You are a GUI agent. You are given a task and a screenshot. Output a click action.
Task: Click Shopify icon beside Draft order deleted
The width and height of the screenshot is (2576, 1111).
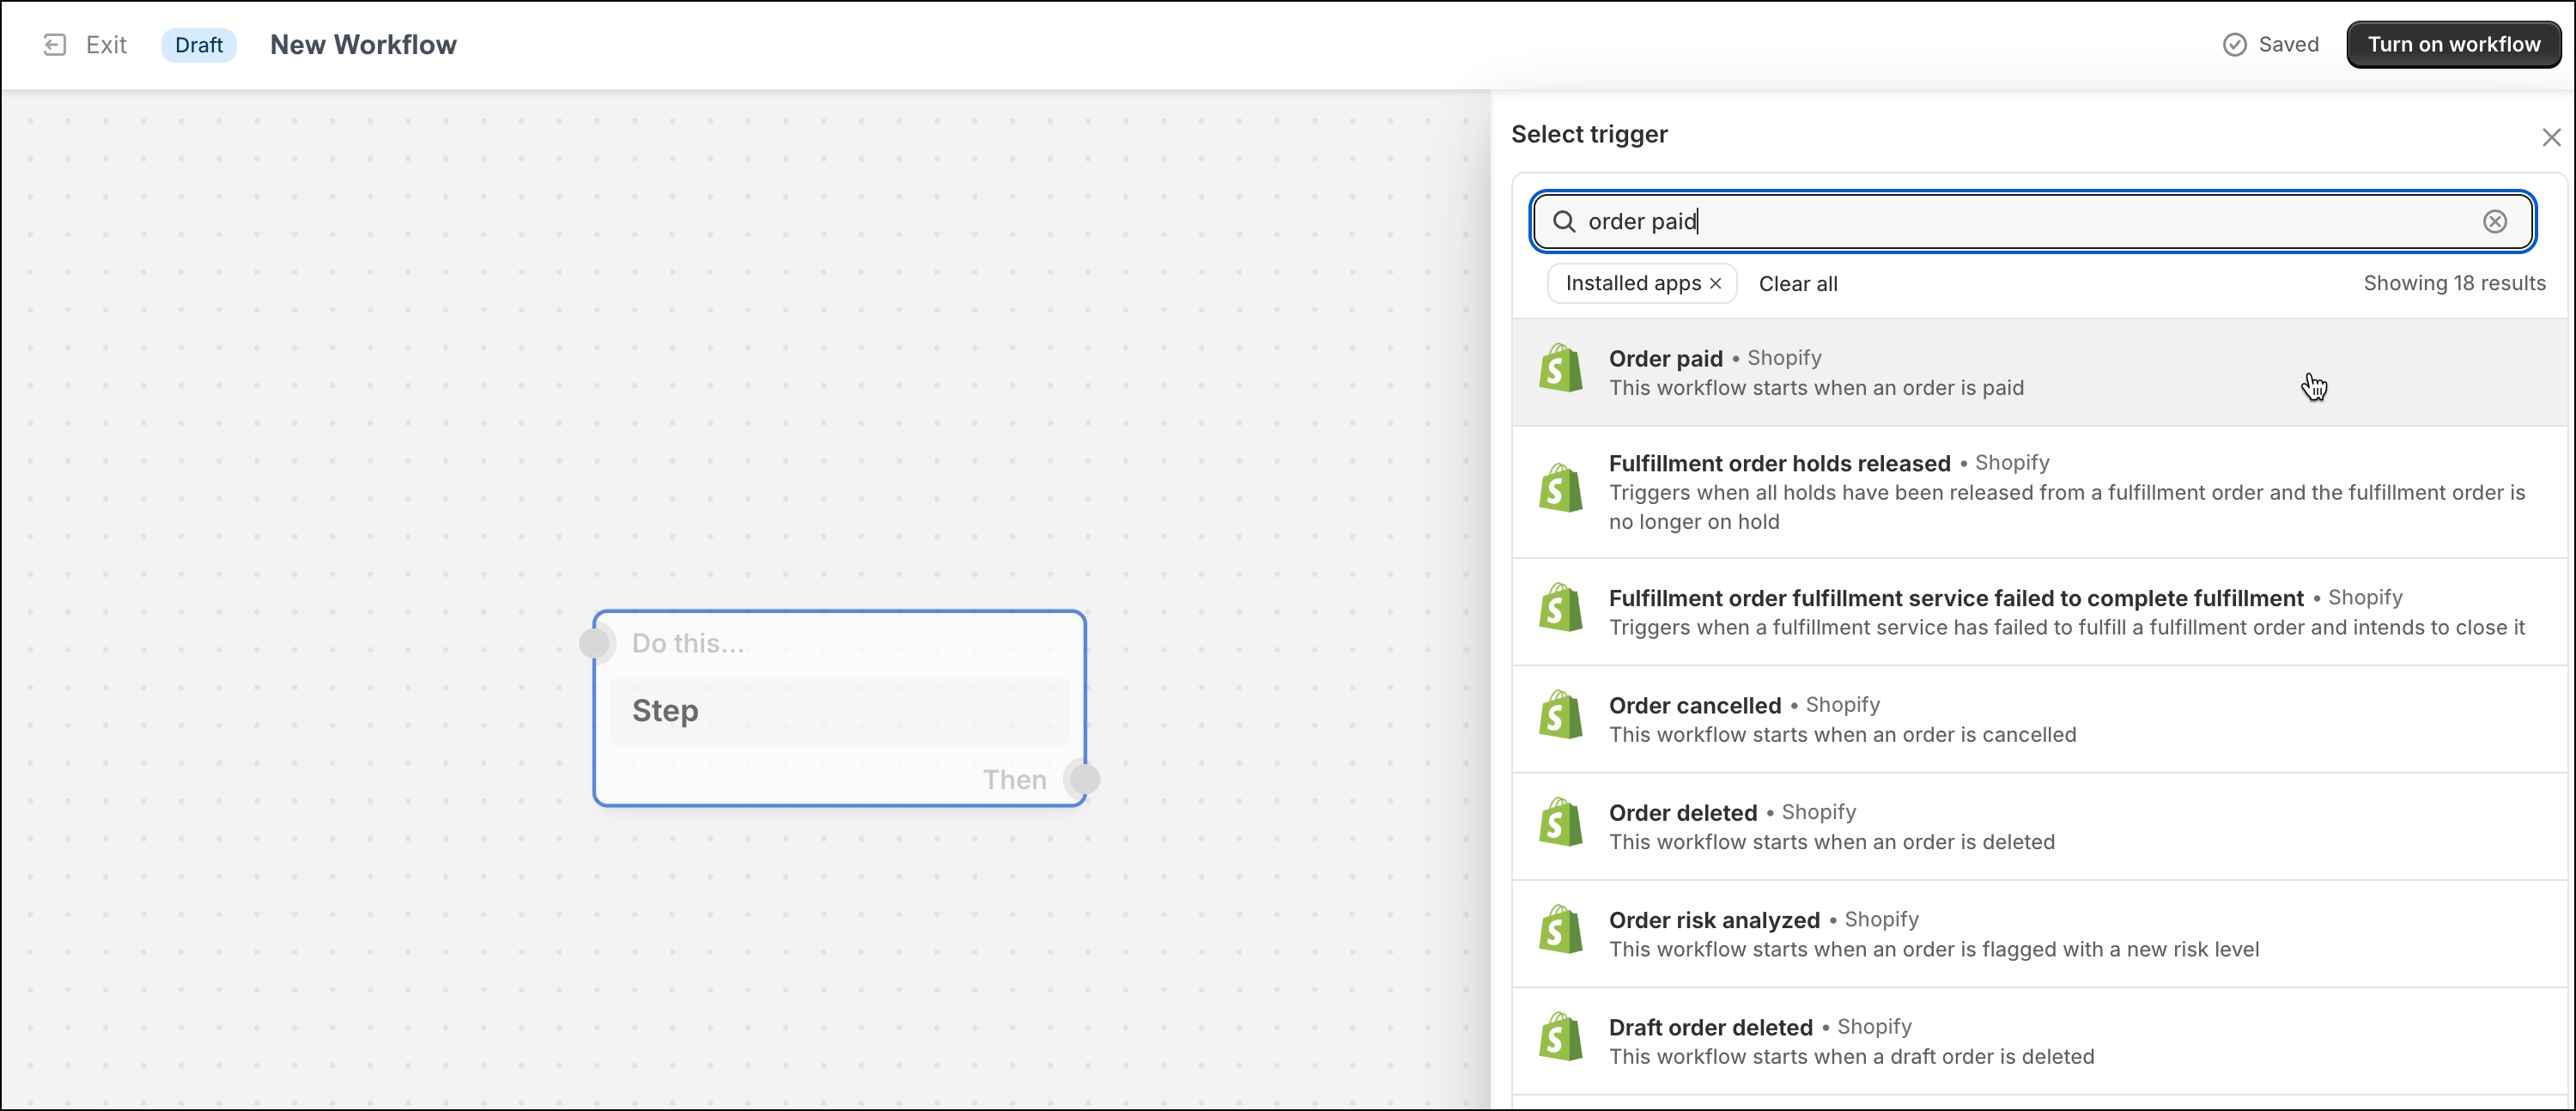[1560, 1037]
